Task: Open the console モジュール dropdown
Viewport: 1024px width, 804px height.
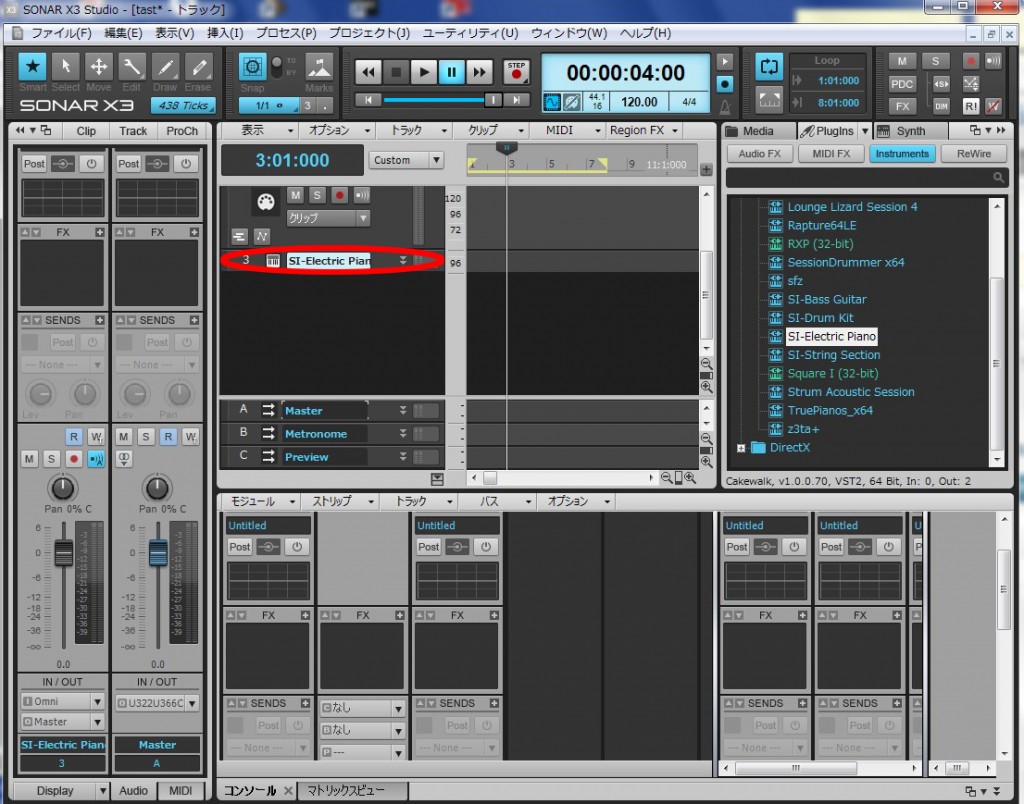Action: click(261, 501)
